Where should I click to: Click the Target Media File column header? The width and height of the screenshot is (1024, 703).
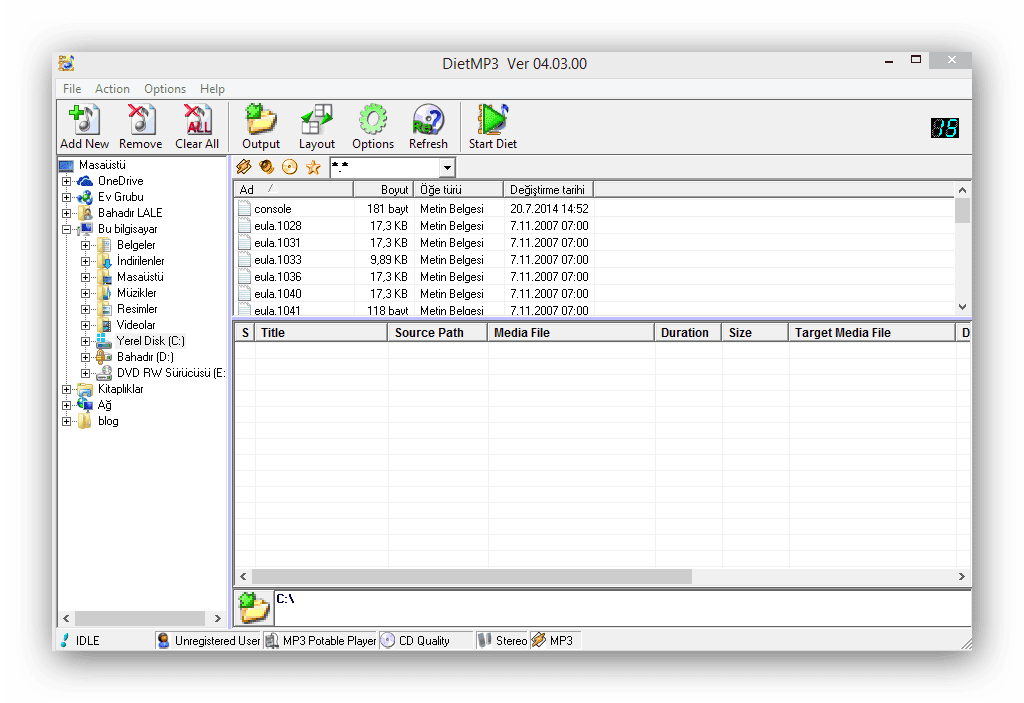[x=871, y=333]
